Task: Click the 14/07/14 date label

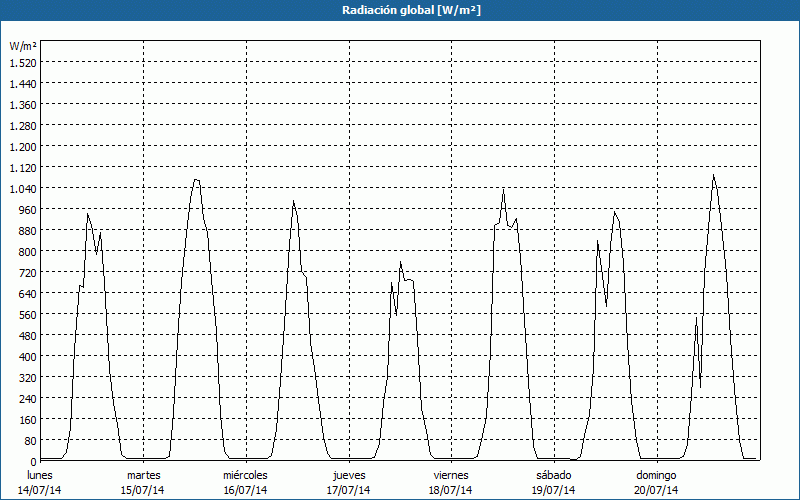Action: click(x=40, y=490)
